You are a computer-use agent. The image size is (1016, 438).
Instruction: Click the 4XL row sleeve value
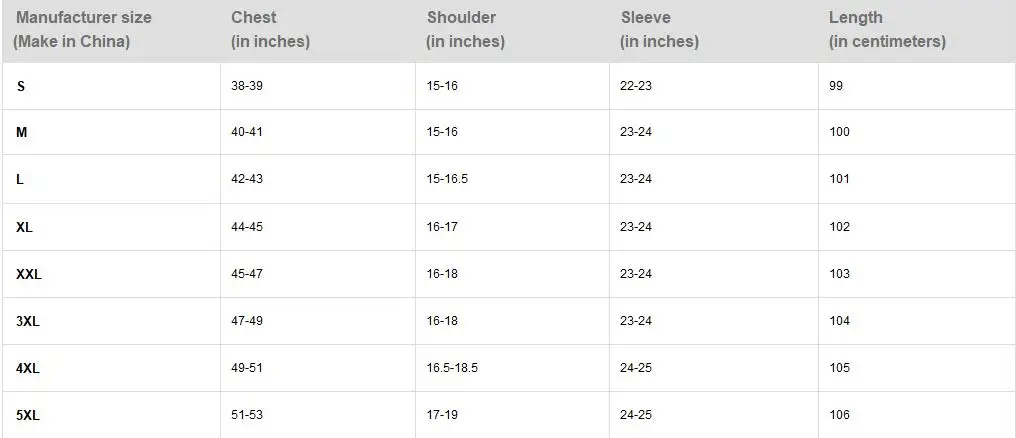click(636, 368)
